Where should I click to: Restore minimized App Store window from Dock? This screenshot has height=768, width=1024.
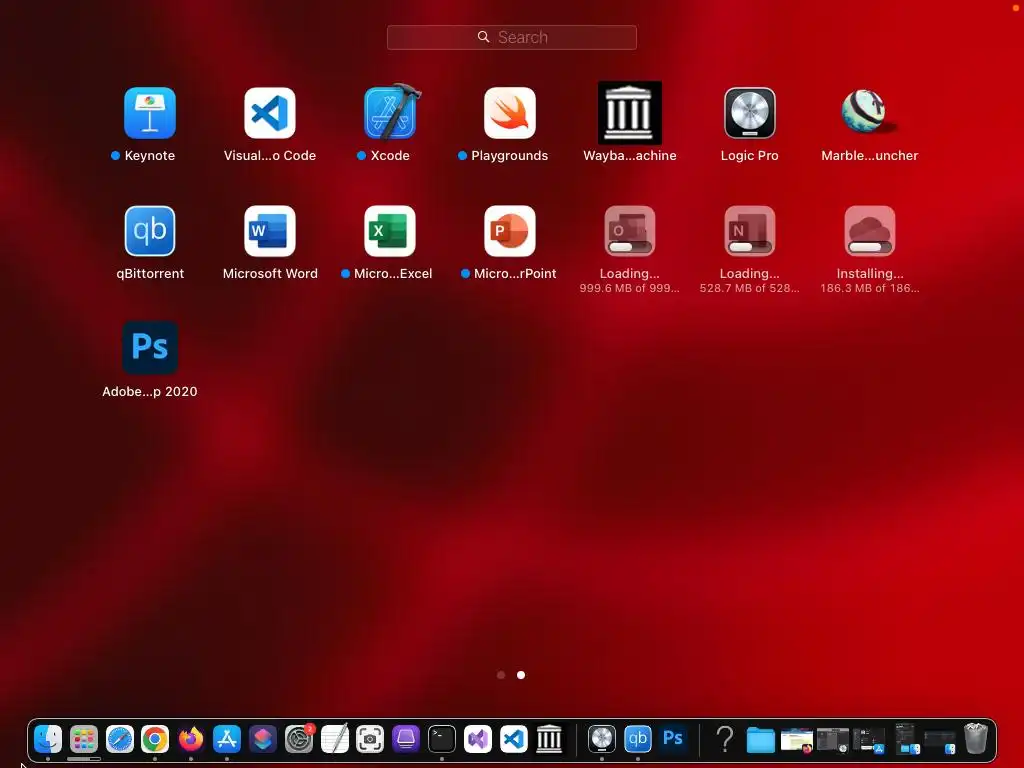click(869, 740)
